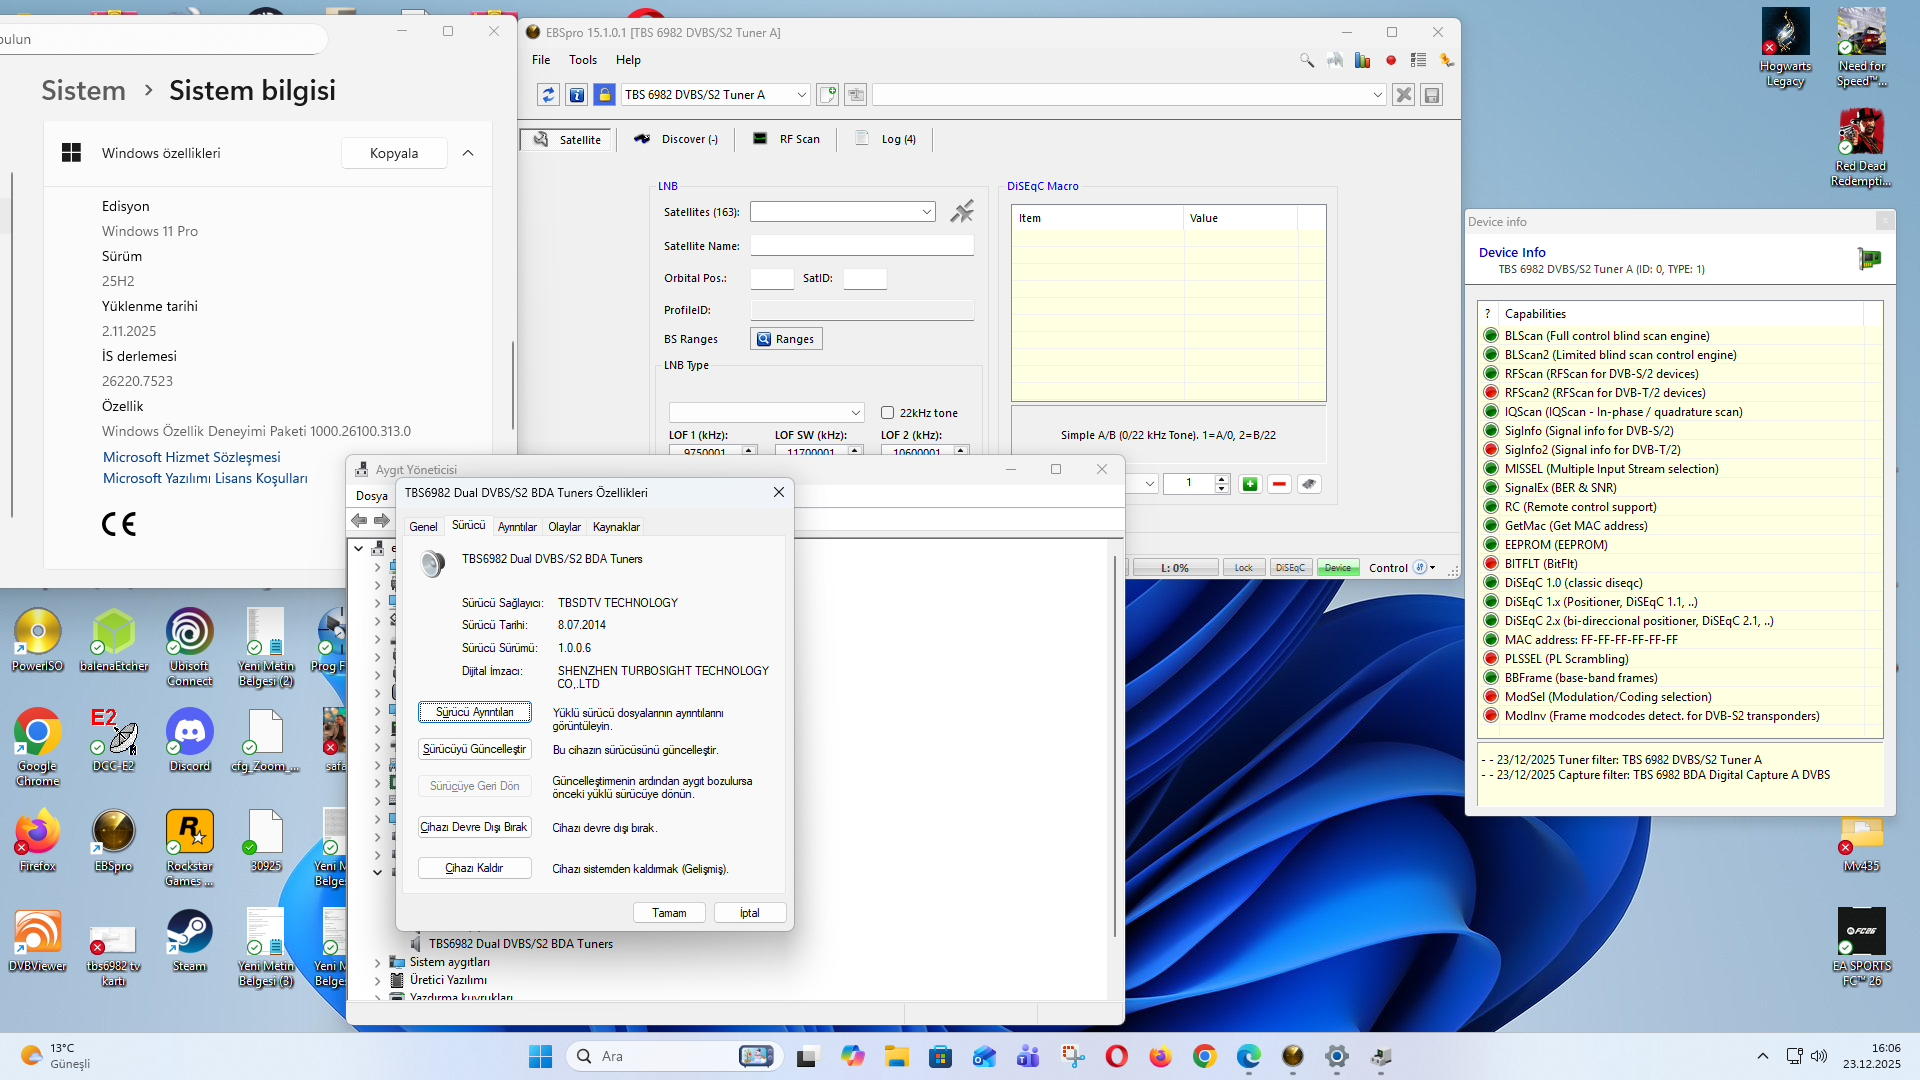Click the Sürücü Ayrıntıları button
The width and height of the screenshot is (1920, 1080).
point(475,712)
